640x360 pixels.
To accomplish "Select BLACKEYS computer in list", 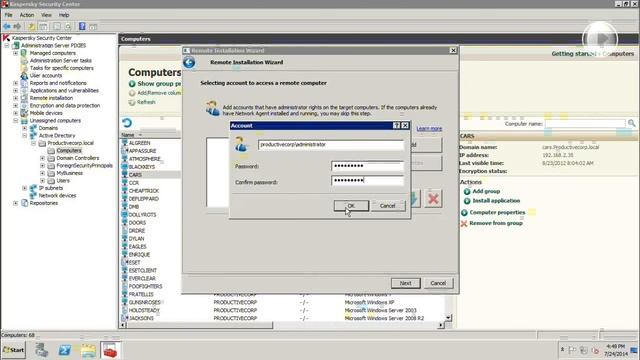I will (142, 167).
